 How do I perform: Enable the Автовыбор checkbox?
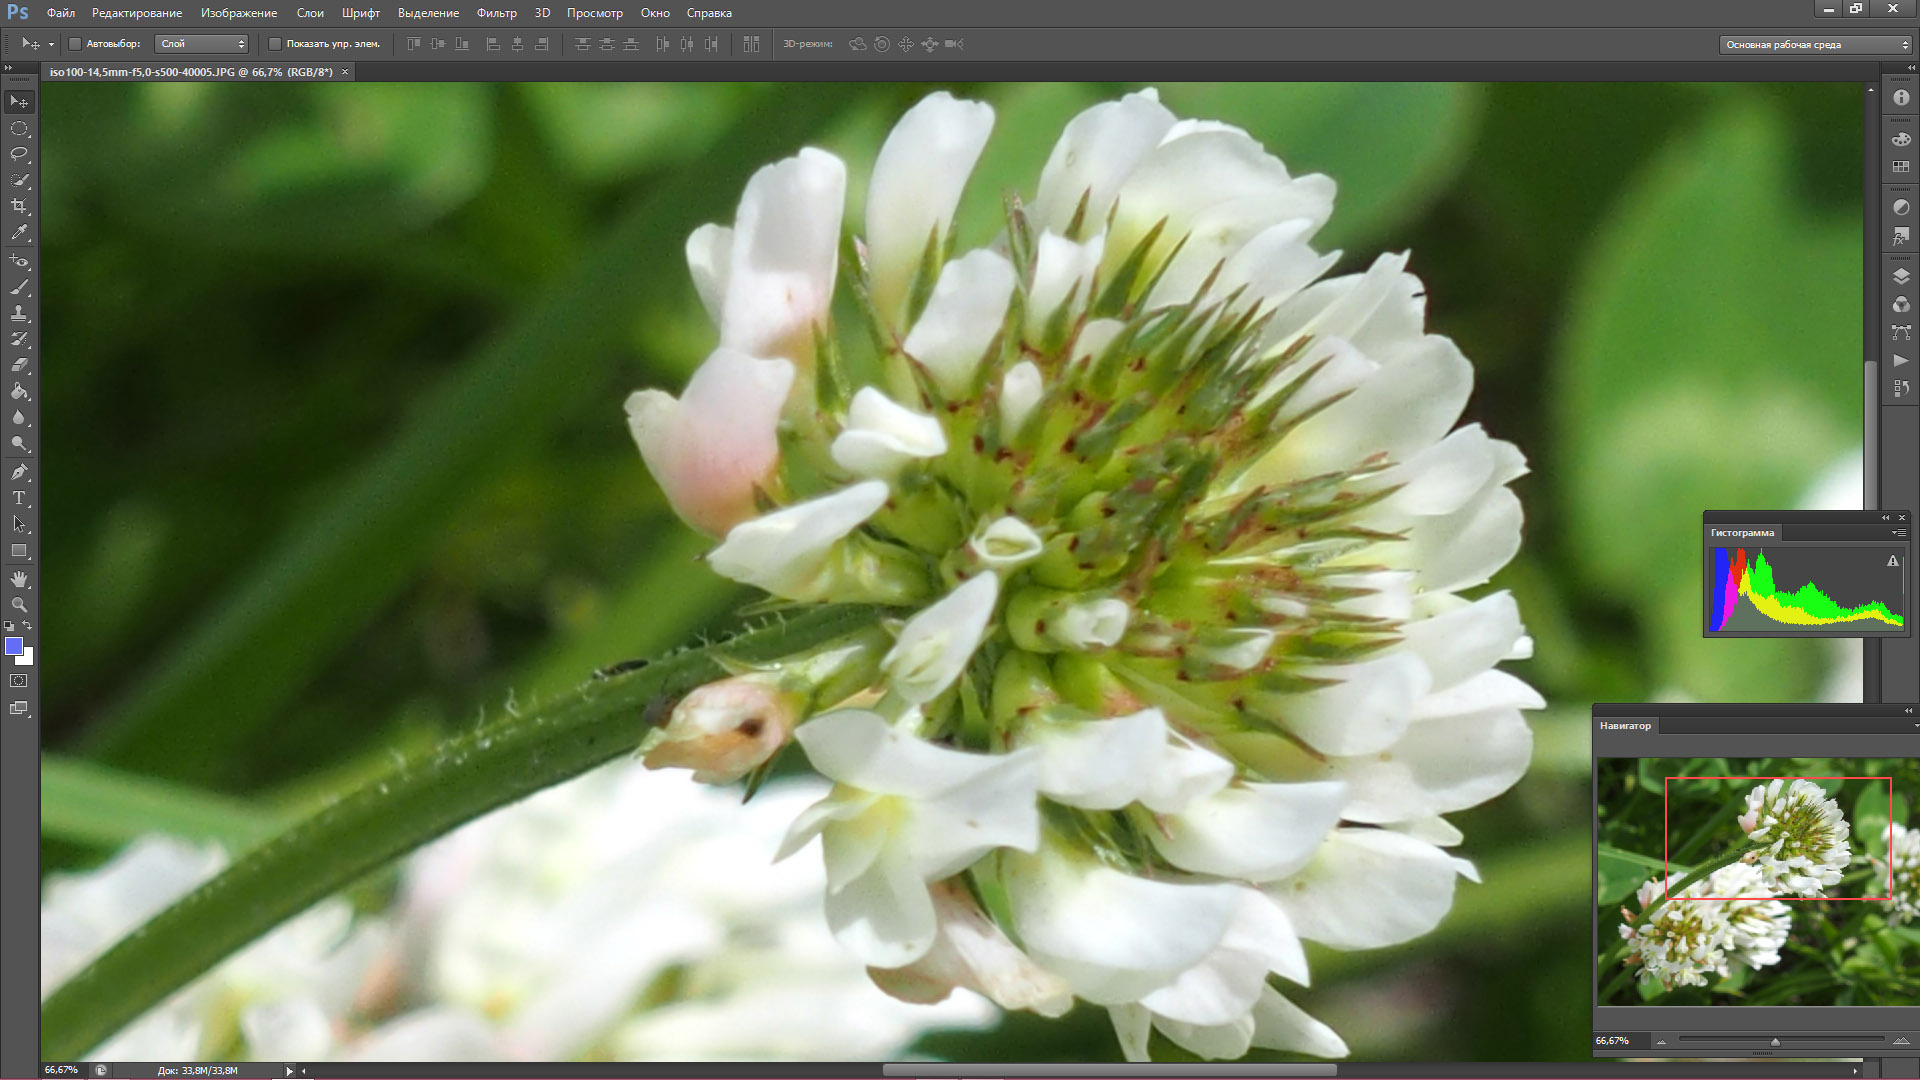pos(75,44)
